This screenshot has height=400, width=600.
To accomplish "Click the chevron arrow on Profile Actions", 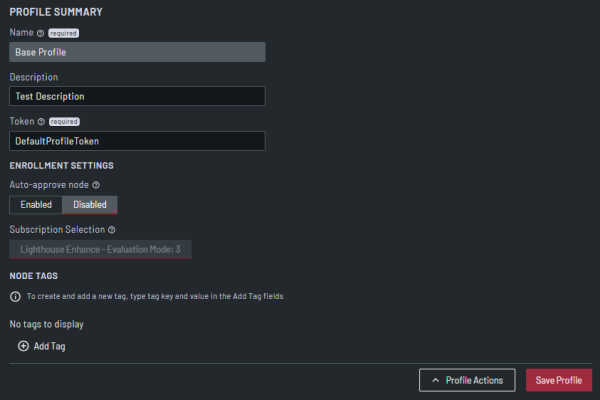I will [x=435, y=380].
